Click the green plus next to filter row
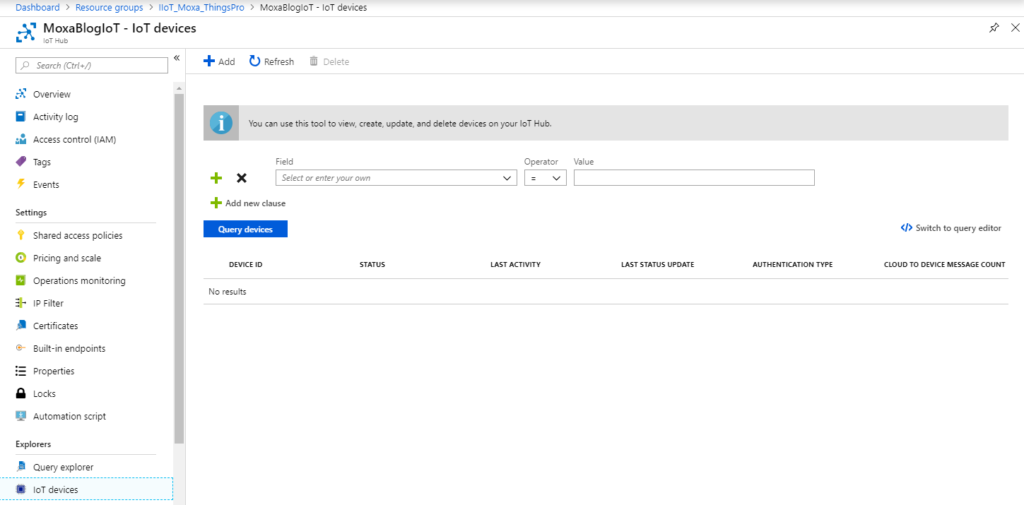The image size is (1024, 505). point(216,178)
